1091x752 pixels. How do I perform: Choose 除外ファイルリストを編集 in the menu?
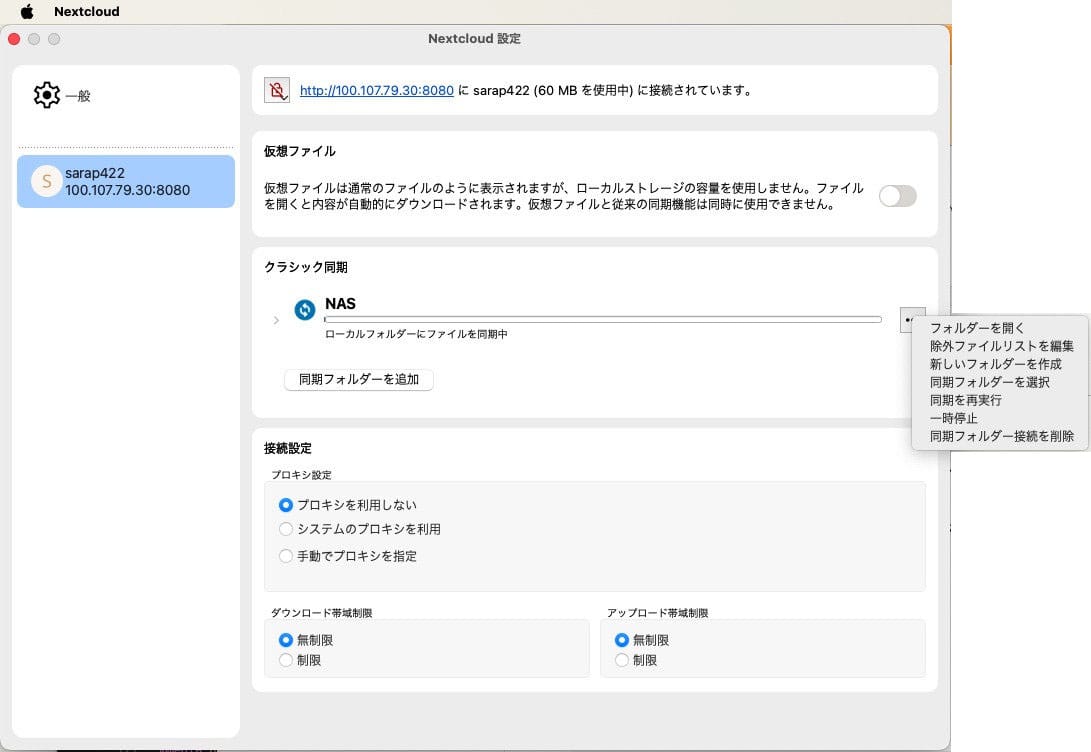[x=1001, y=346]
